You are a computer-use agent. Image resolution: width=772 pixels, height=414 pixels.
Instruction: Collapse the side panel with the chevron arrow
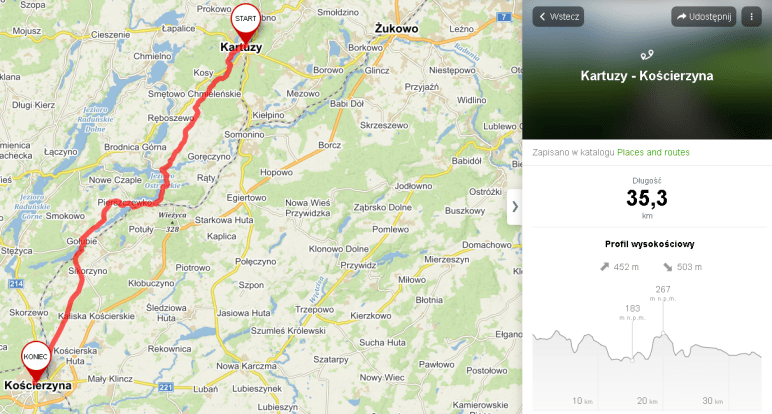tap(515, 207)
